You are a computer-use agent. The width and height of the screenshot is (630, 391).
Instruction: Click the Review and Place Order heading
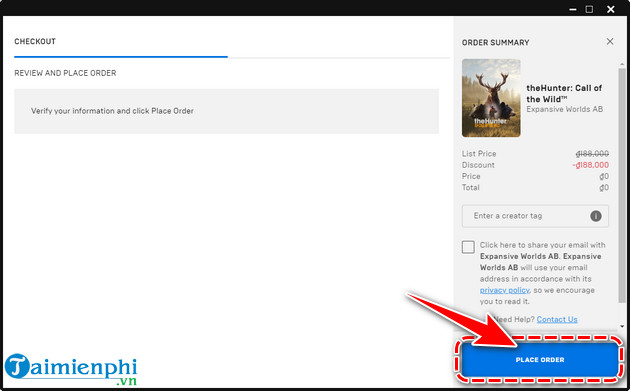click(x=65, y=73)
